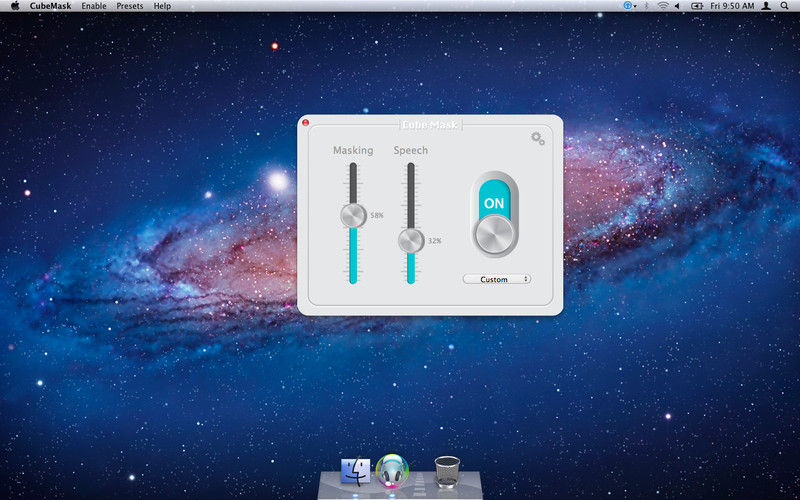800x500 pixels.
Task: Click the menu bar clock
Action: (733, 6)
